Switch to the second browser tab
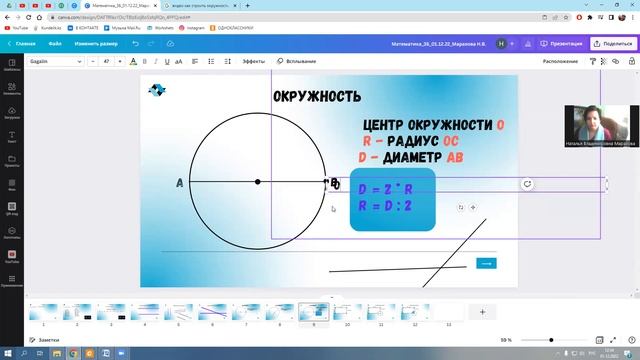Image resolution: width=640 pixels, height=360 pixels. coord(200,6)
